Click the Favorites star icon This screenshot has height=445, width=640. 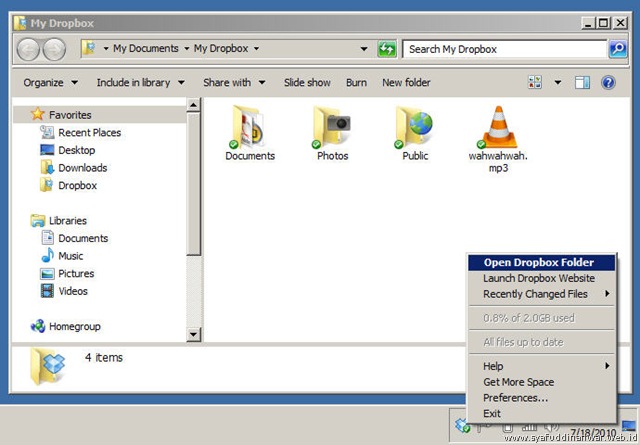(x=38, y=114)
